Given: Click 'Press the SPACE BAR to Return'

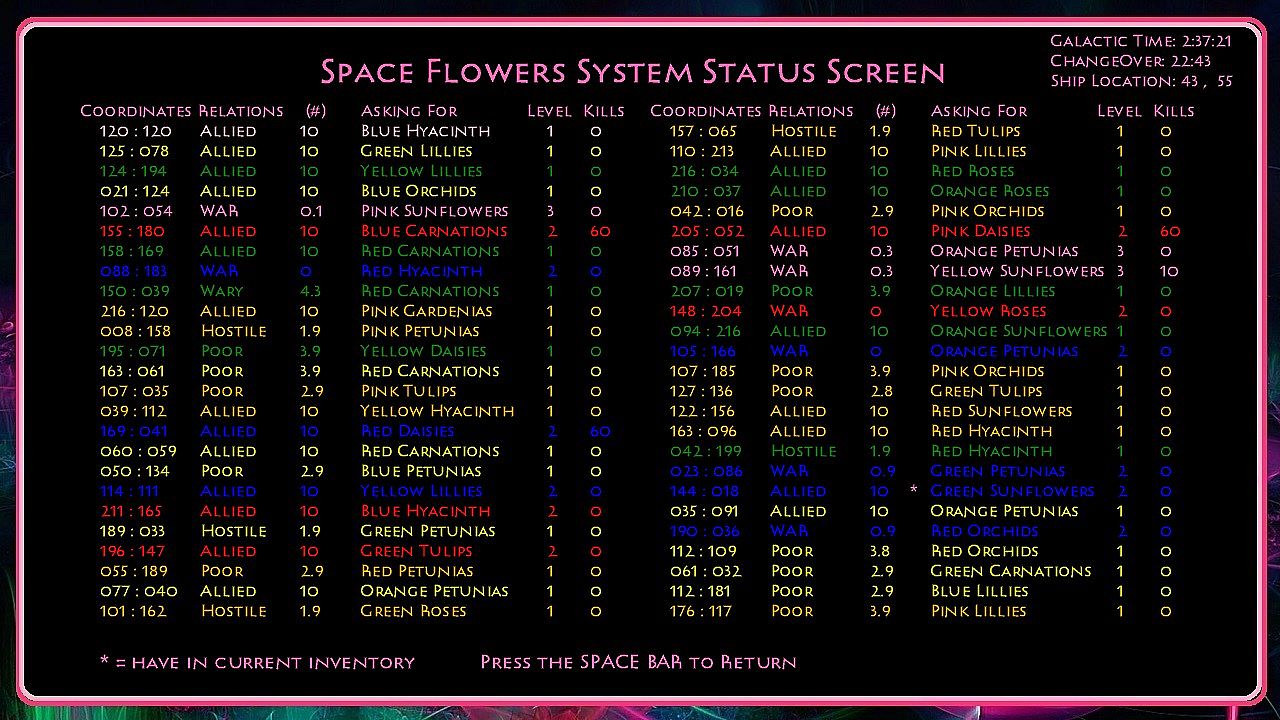Looking at the screenshot, I should 638,662.
